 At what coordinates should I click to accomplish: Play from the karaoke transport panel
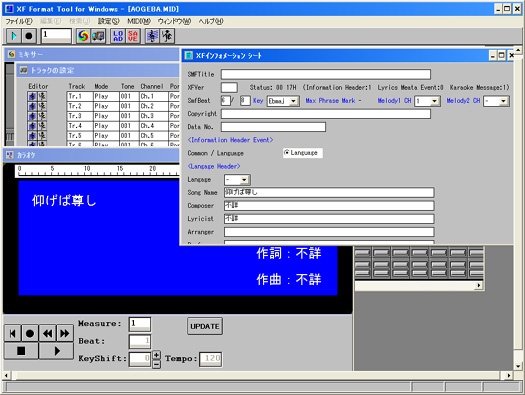pyautogui.click(x=56, y=351)
